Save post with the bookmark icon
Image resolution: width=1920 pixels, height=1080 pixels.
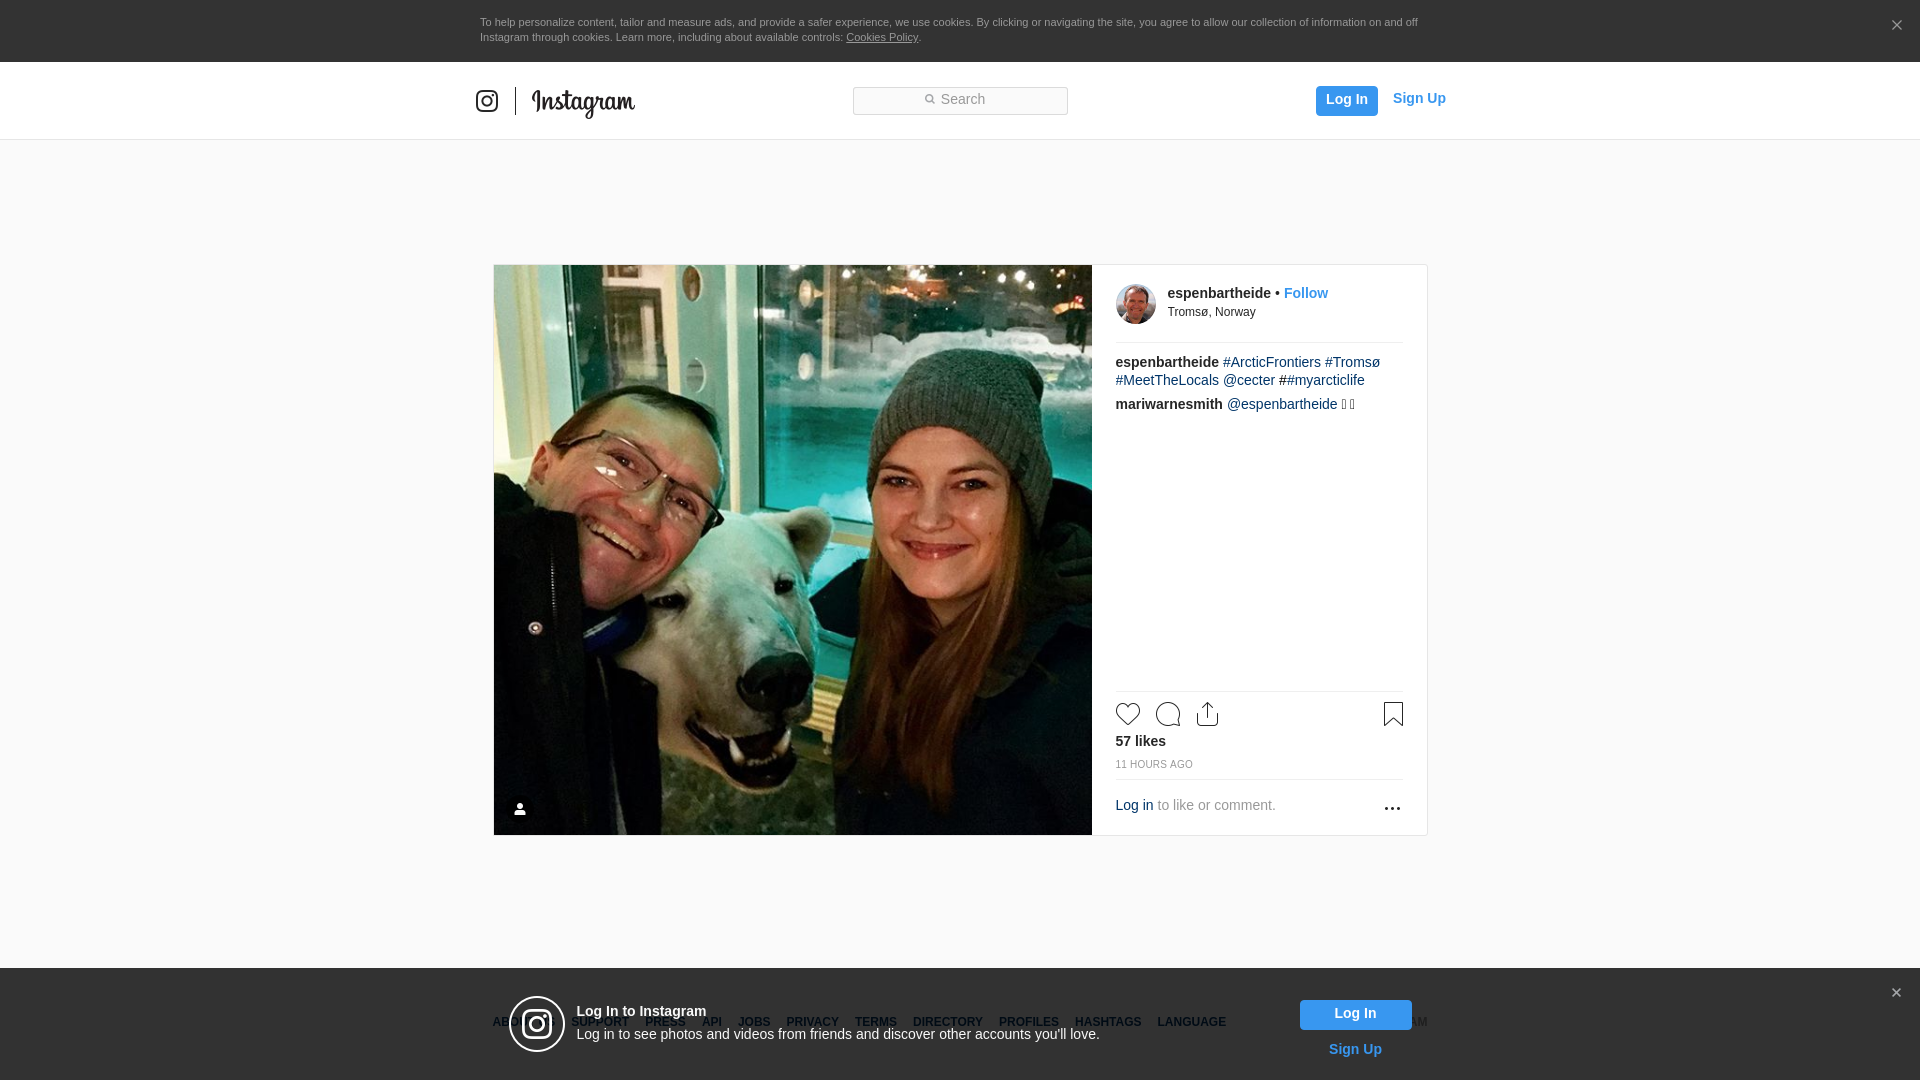click(x=1392, y=714)
